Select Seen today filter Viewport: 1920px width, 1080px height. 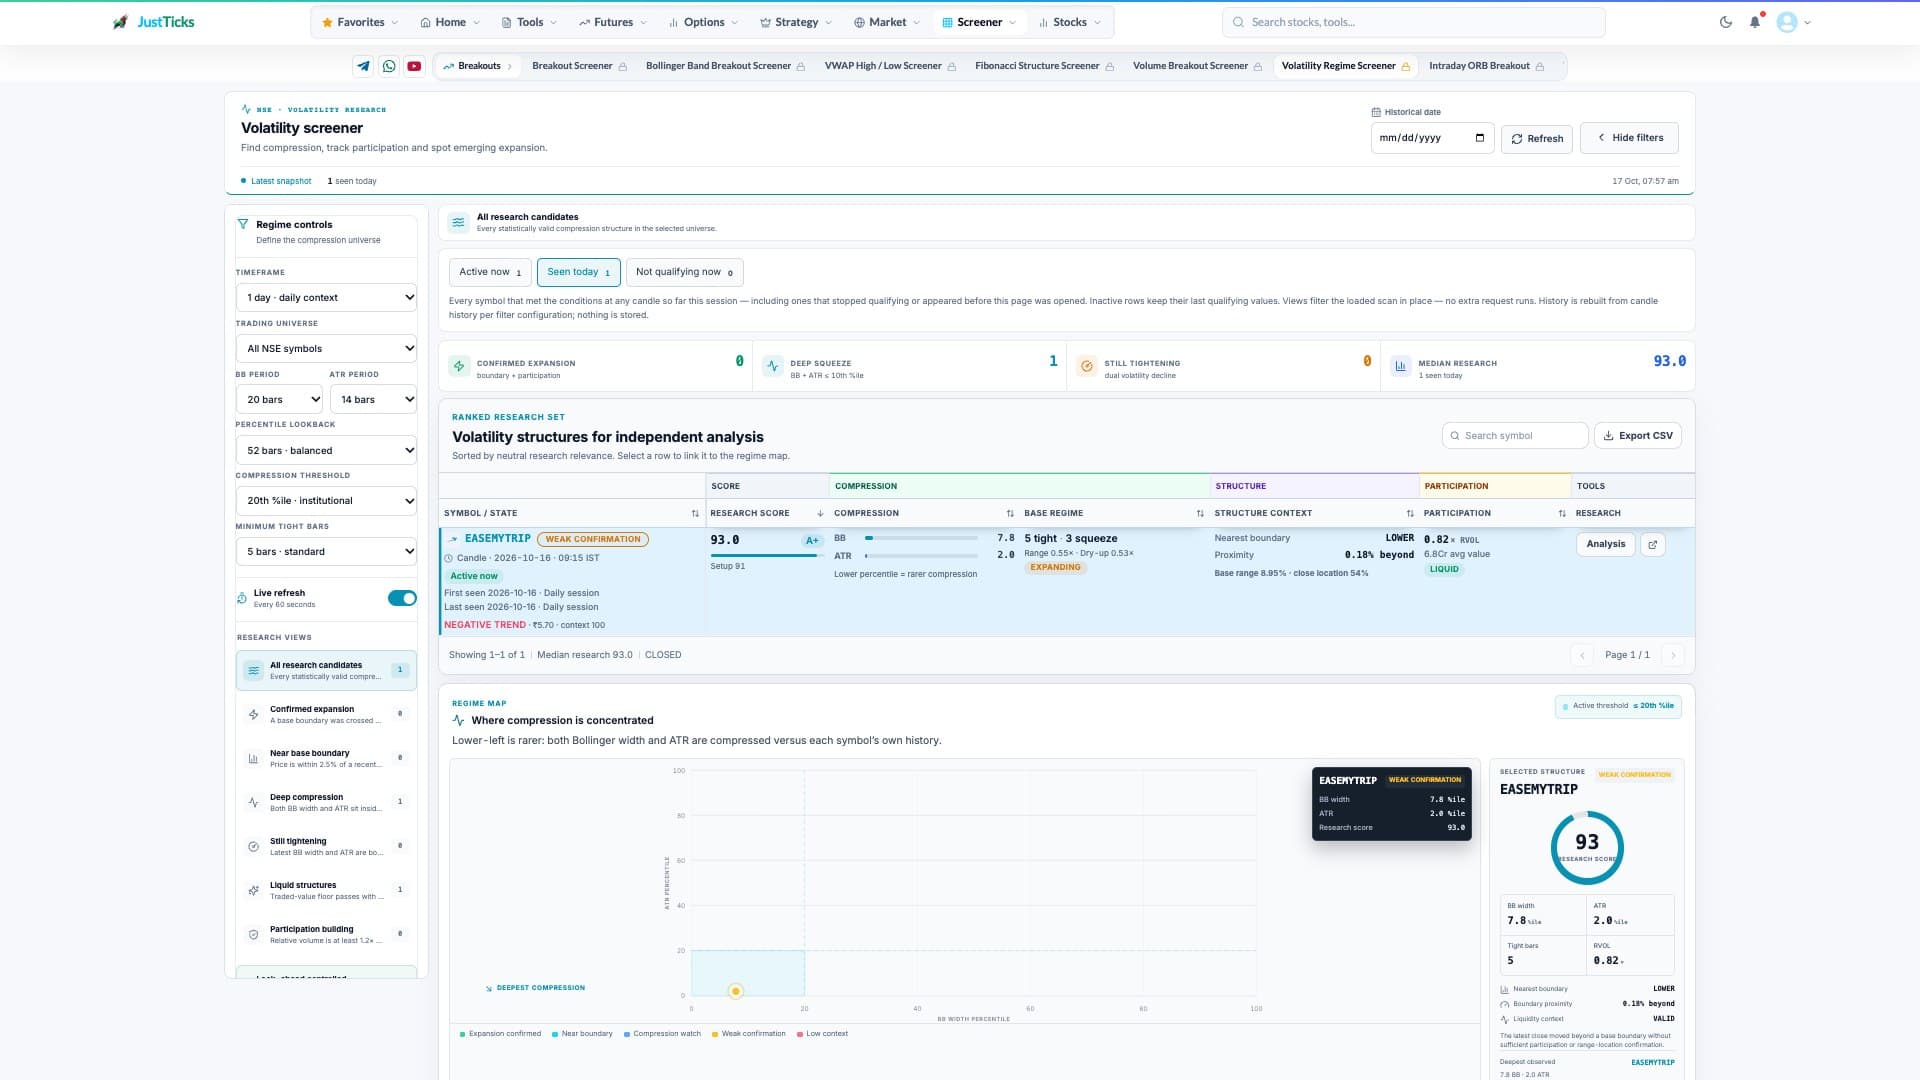click(578, 272)
